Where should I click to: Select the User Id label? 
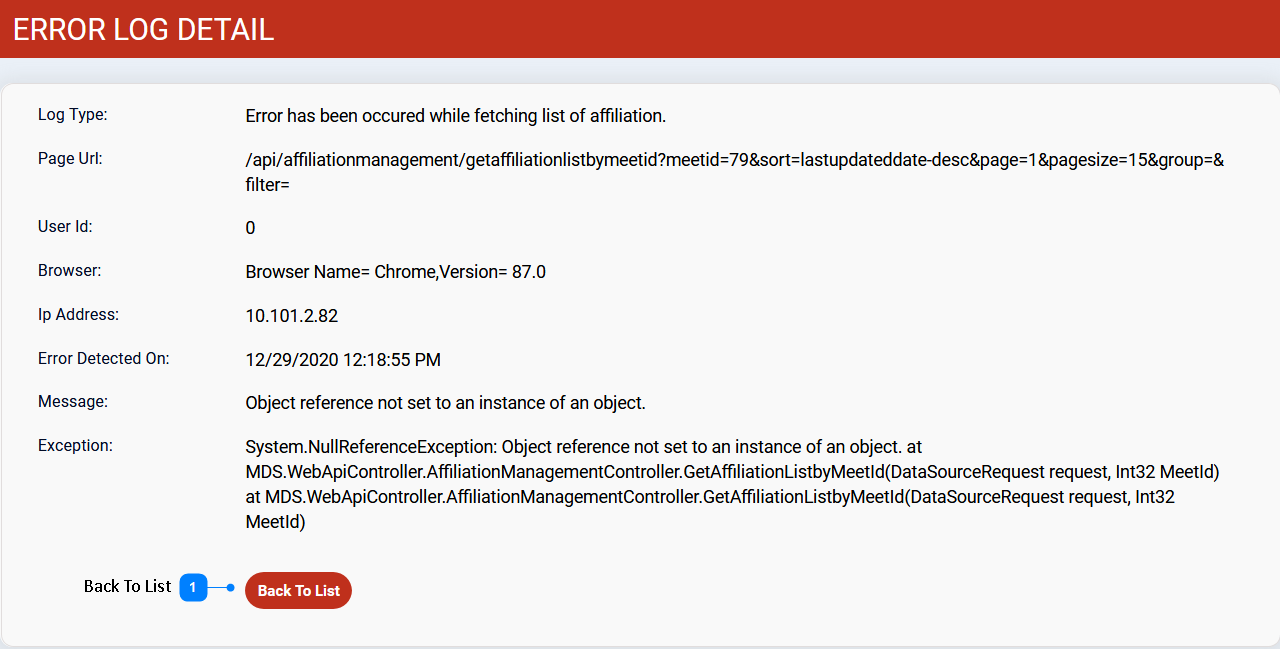click(x=65, y=226)
